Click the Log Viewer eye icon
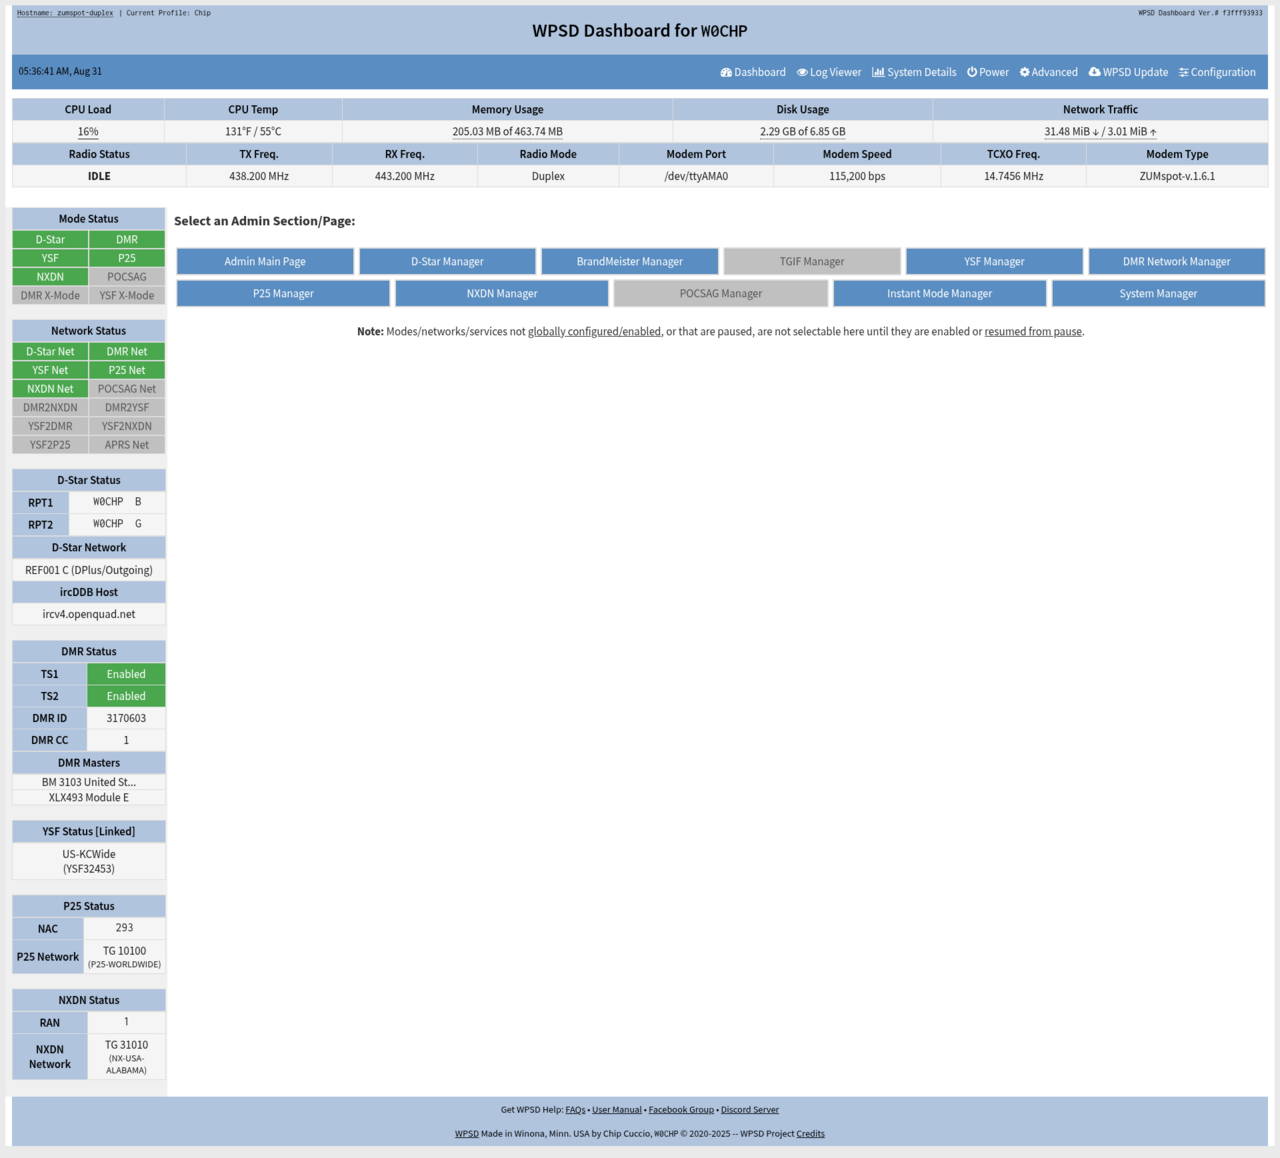Image resolution: width=1280 pixels, height=1158 pixels. (801, 72)
